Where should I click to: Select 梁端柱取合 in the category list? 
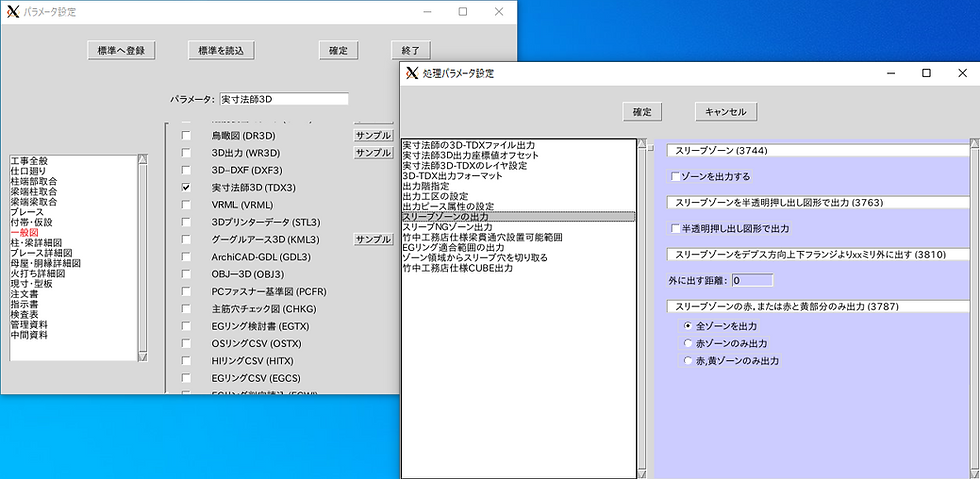tap(34, 192)
